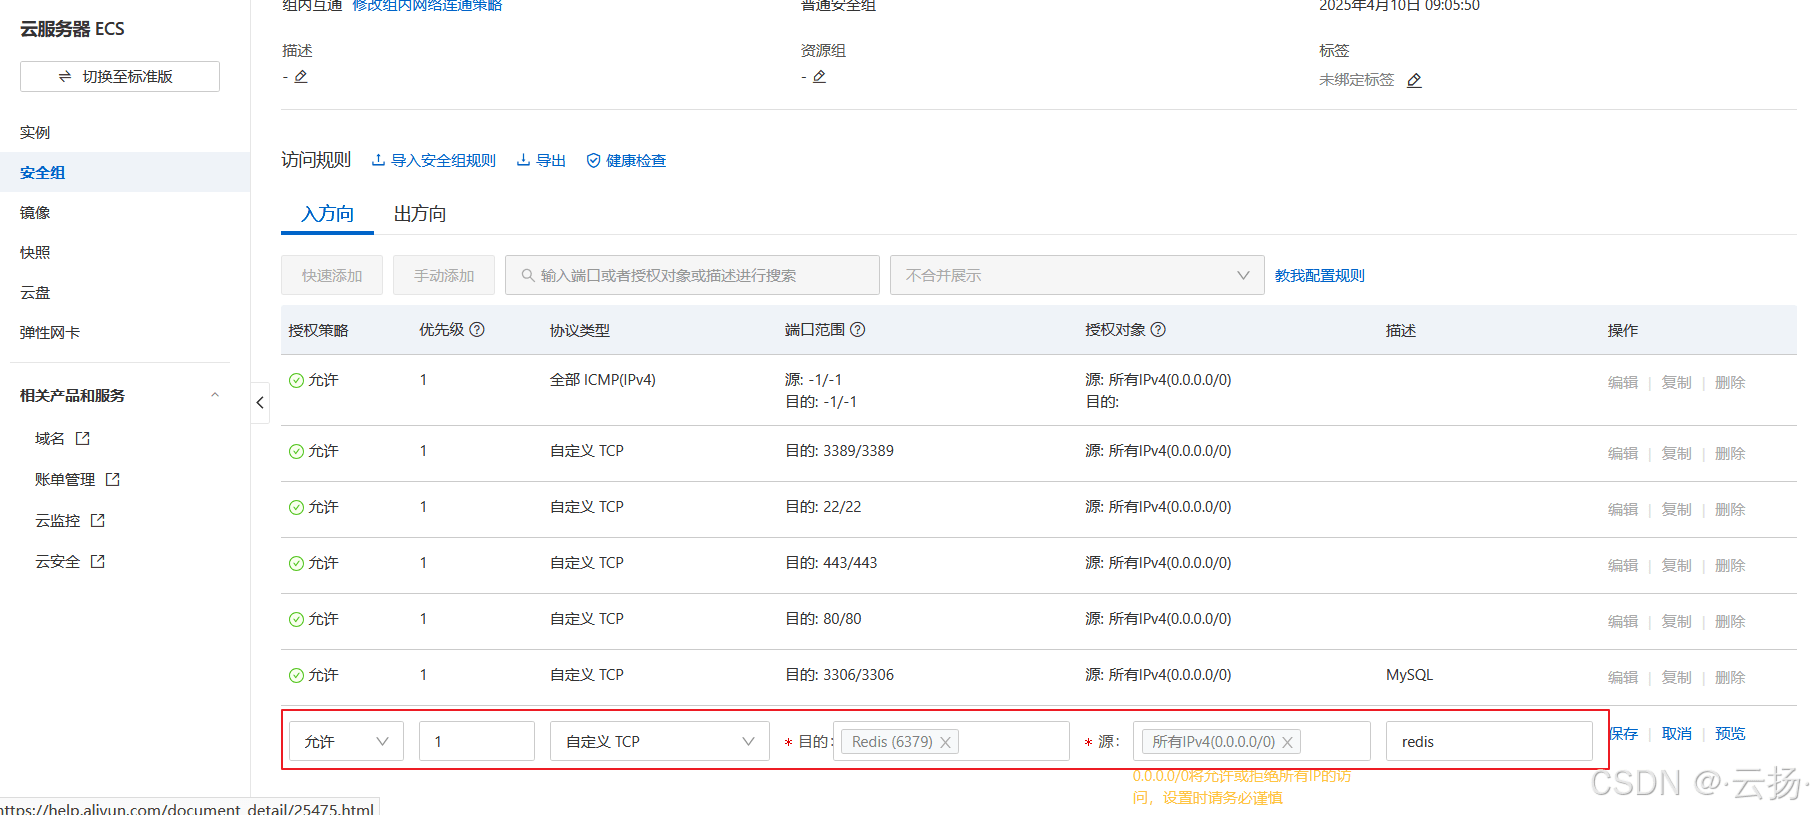Open the 自定义 TCP protocol dropdown
The height and width of the screenshot is (815, 1815).
[659, 742]
